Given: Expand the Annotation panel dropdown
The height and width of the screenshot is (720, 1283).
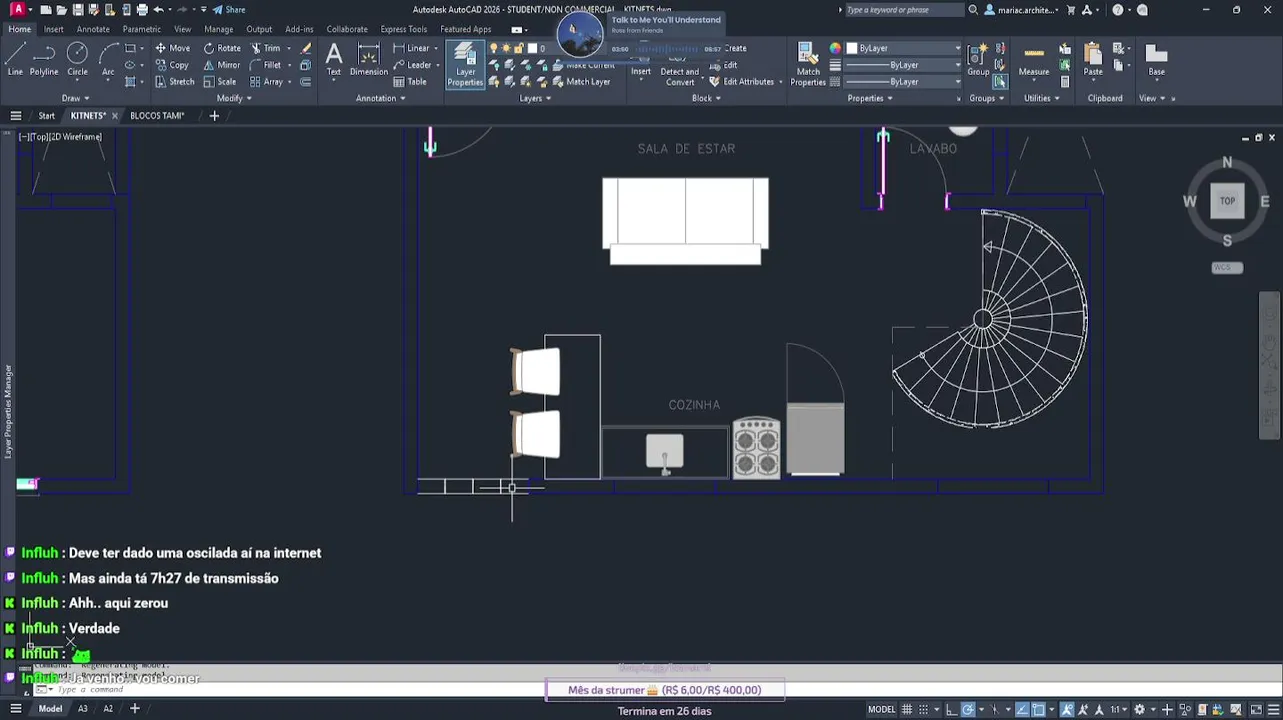Looking at the screenshot, I should pyautogui.click(x=381, y=98).
